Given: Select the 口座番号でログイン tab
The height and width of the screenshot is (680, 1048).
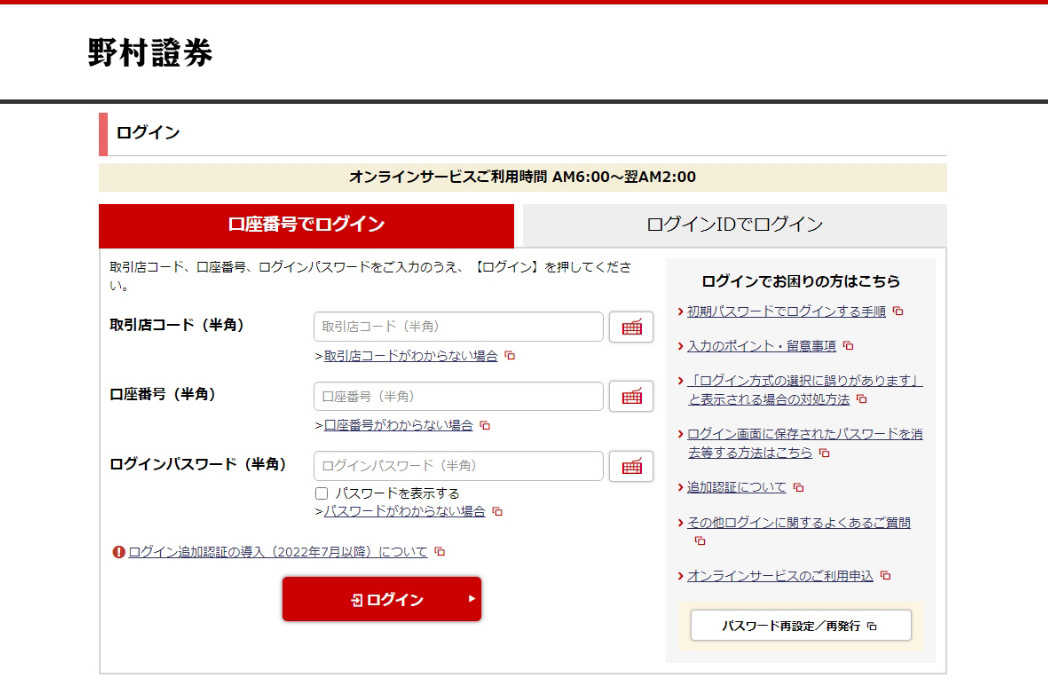Looking at the screenshot, I should click(x=306, y=225).
